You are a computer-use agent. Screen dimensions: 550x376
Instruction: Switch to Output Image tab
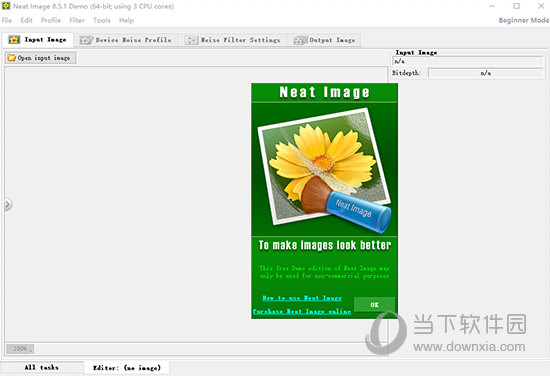pos(324,40)
